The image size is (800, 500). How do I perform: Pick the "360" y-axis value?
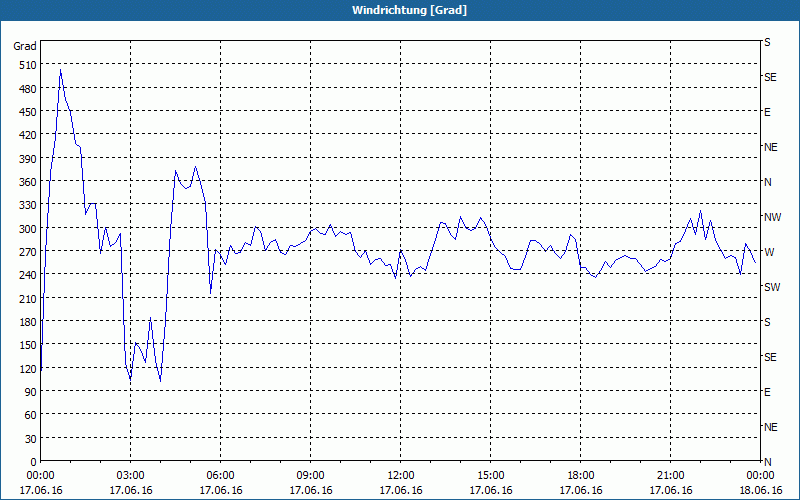click(x=28, y=182)
